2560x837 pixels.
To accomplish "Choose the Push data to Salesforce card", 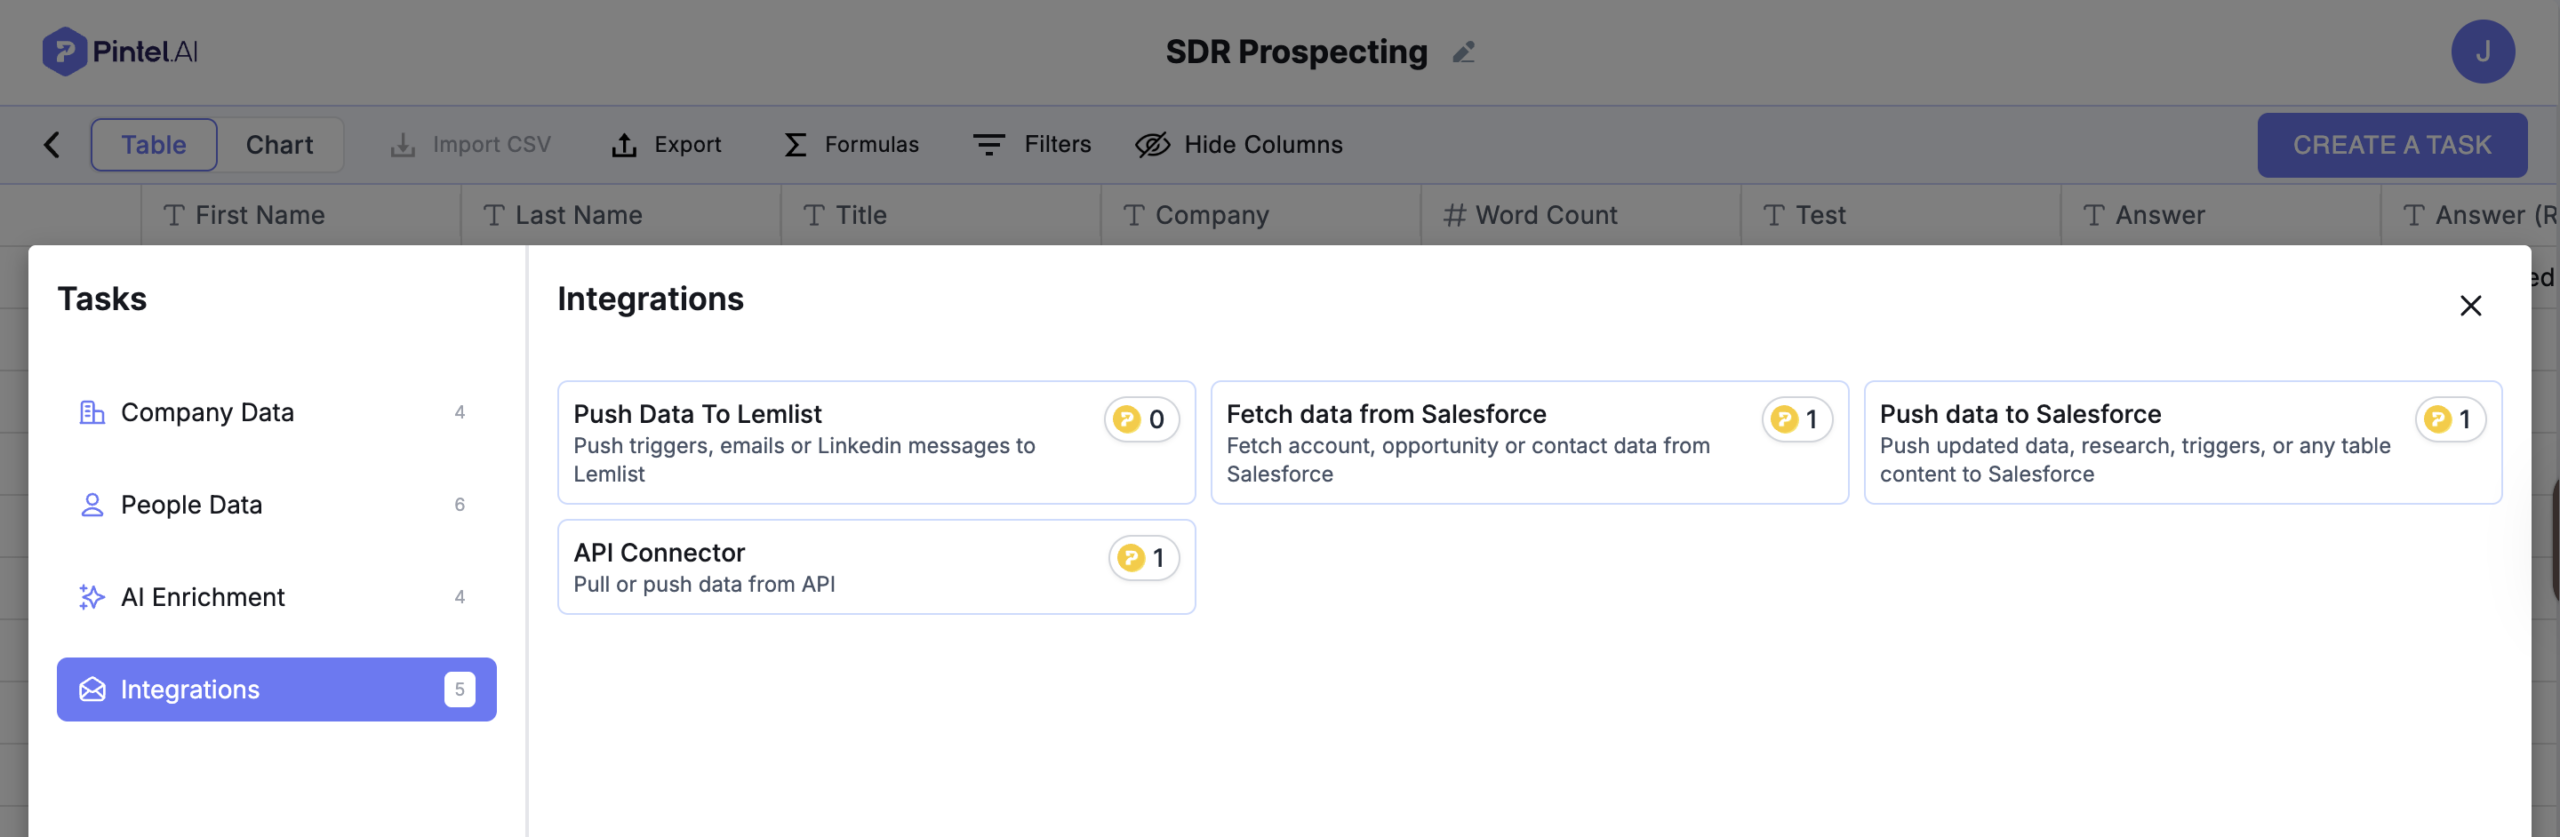I will tap(2182, 442).
